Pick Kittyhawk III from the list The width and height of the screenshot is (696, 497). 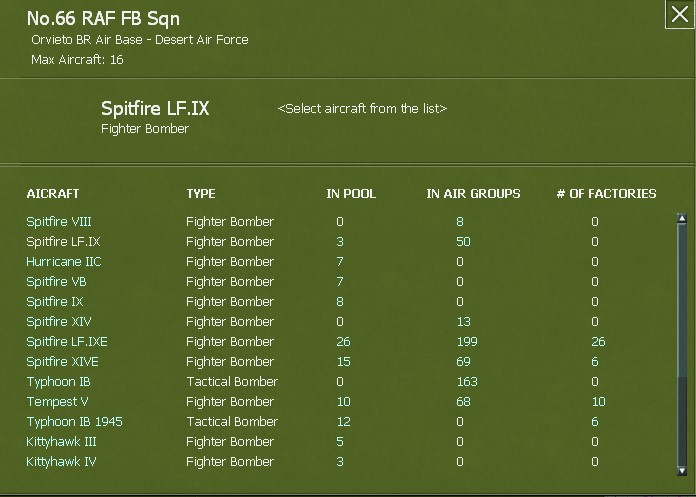(x=62, y=442)
